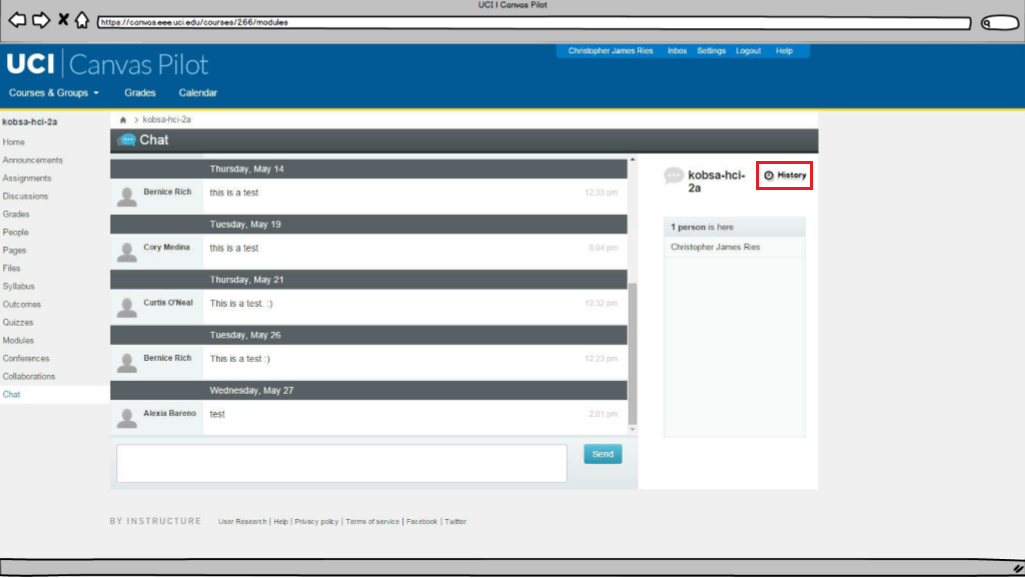The height and width of the screenshot is (578, 1025).
Task: Click the browser back arrow icon
Action: tap(17, 20)
